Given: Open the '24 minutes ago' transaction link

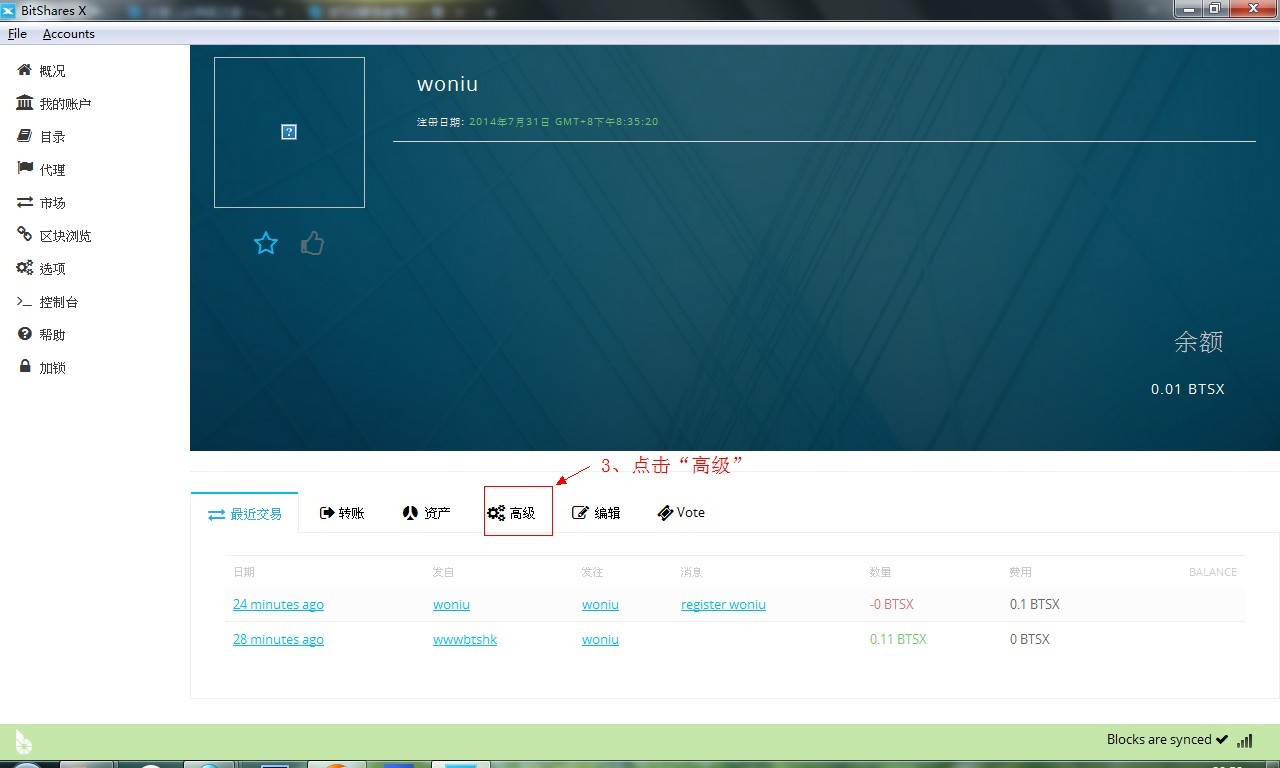Looking at the screenshot, I should click(x=278, y=605).
